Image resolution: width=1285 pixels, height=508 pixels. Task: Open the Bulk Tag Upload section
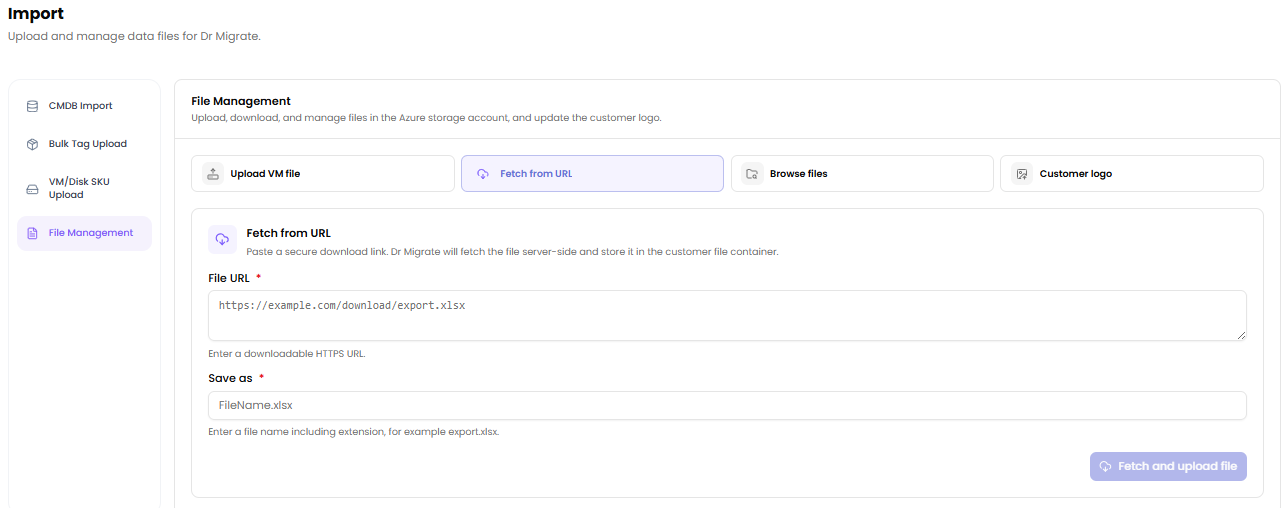[84, 144]
